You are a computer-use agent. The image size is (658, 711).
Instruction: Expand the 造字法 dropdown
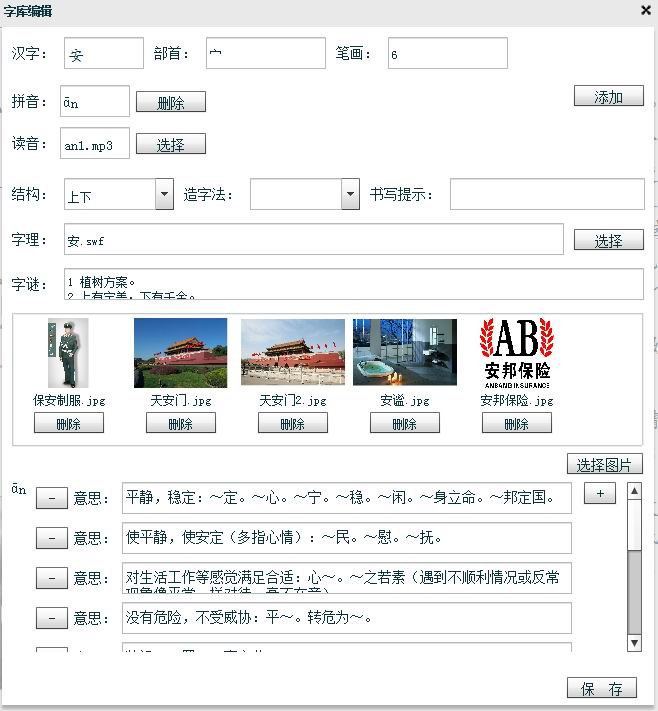350,194
